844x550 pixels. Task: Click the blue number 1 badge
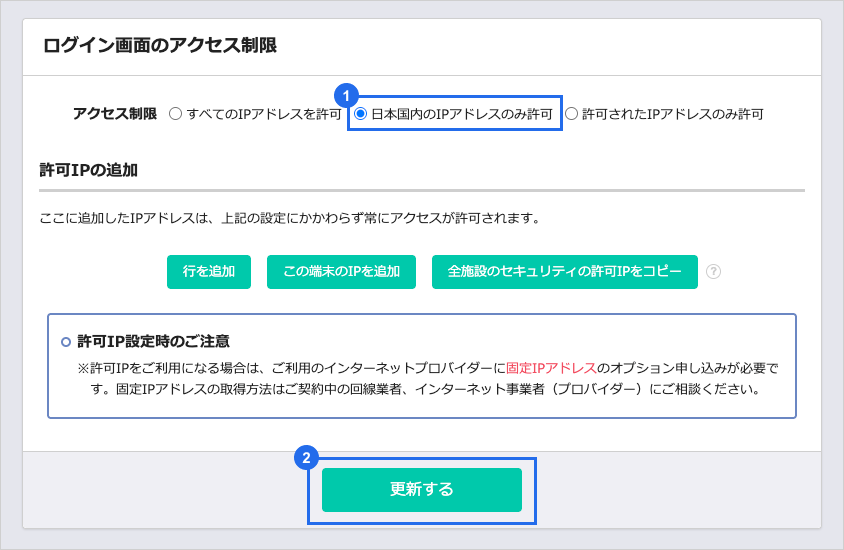(x=346, y=96)
